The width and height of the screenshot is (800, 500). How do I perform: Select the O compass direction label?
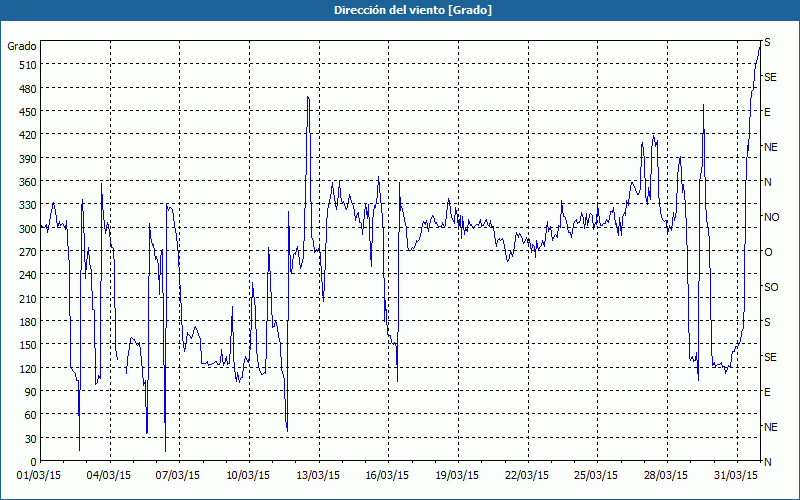768,252
